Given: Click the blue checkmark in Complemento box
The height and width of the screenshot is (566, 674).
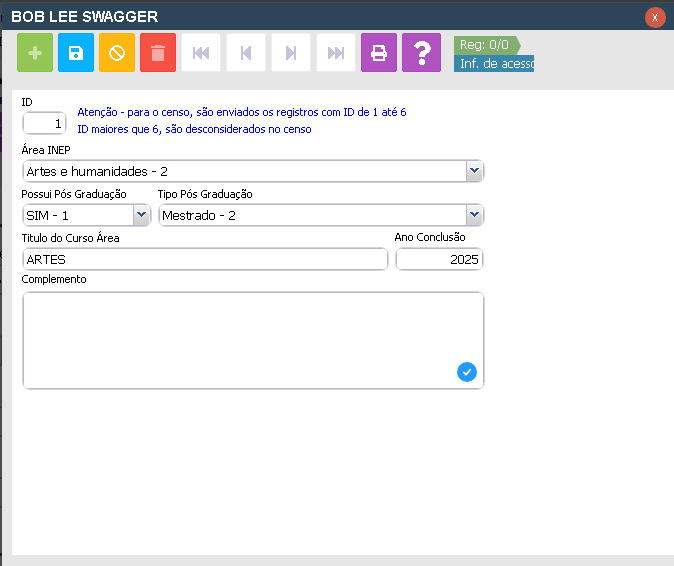Looking at the screenshot, I should coord(467,372).
